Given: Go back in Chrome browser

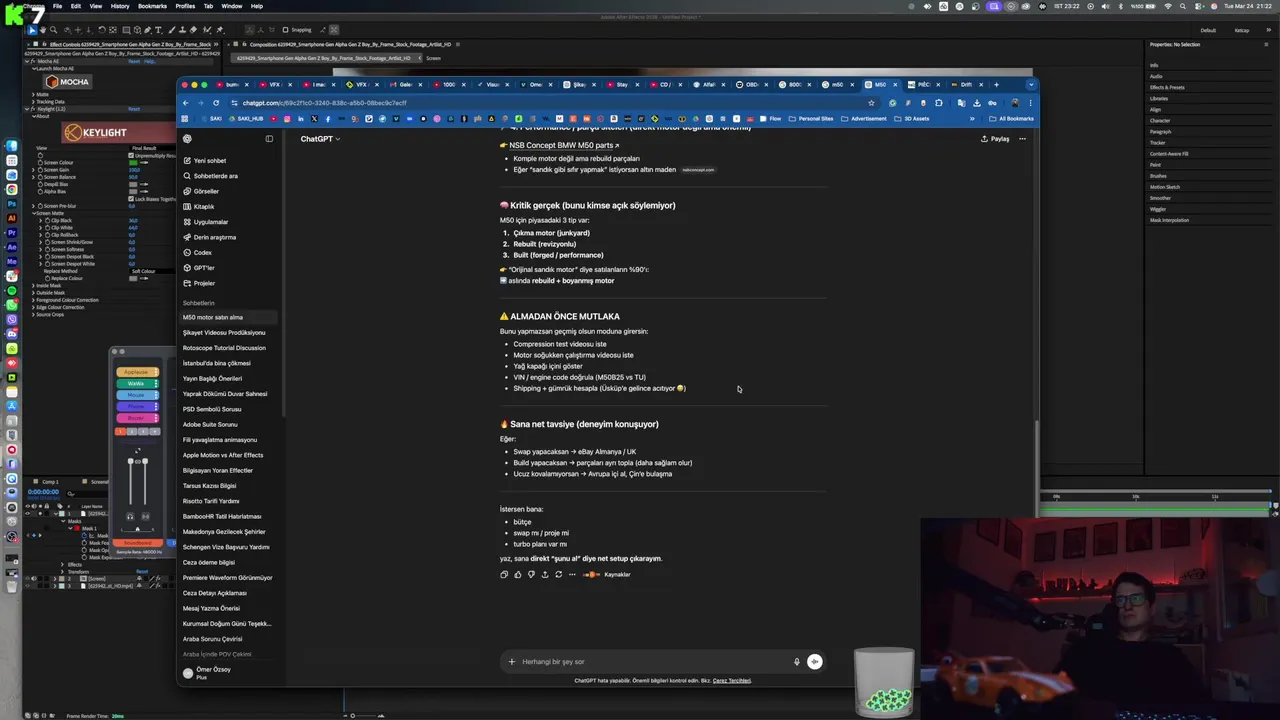Looking at the screenshot, I should 186,102.
